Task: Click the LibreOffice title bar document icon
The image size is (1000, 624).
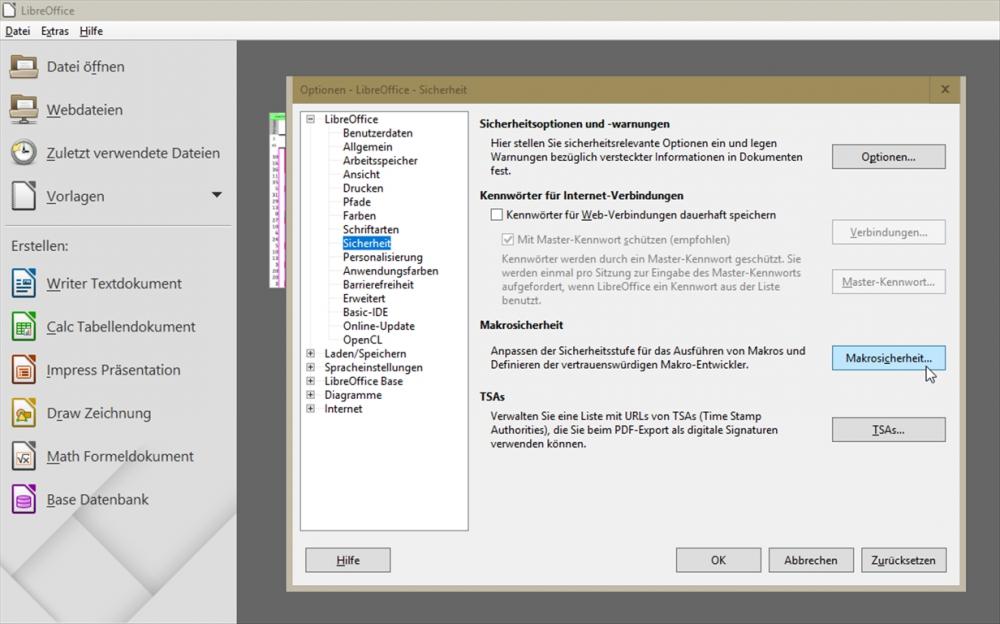Action: pyautogui.click(x=9, y=10)
